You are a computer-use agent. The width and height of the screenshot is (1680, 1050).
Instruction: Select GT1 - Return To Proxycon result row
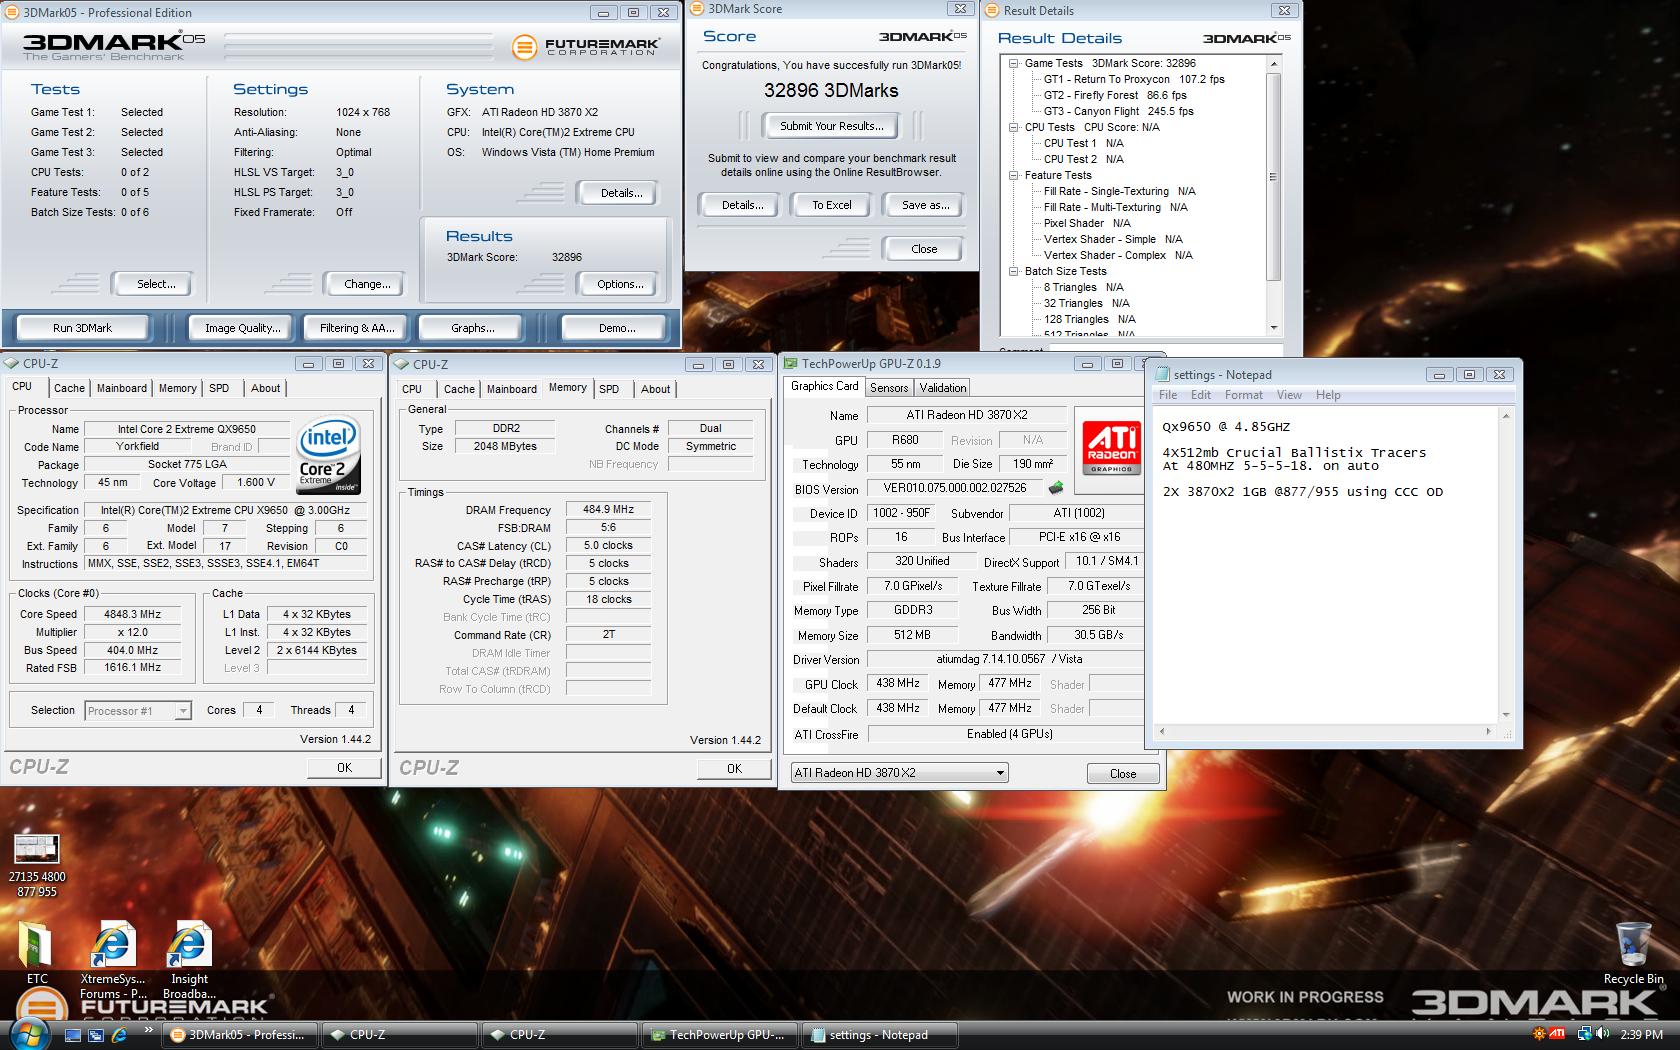[1134, 79]
